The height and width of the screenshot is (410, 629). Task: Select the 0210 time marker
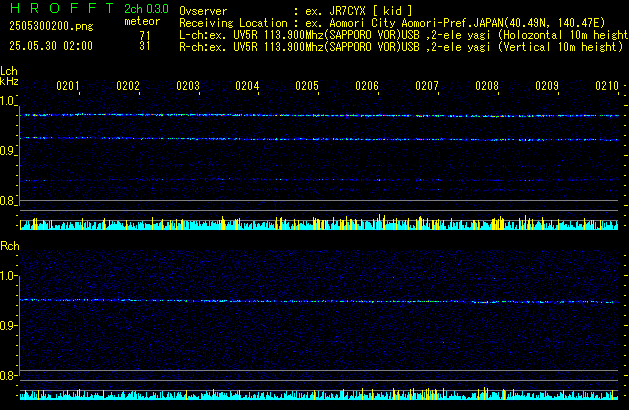point(607,86)
